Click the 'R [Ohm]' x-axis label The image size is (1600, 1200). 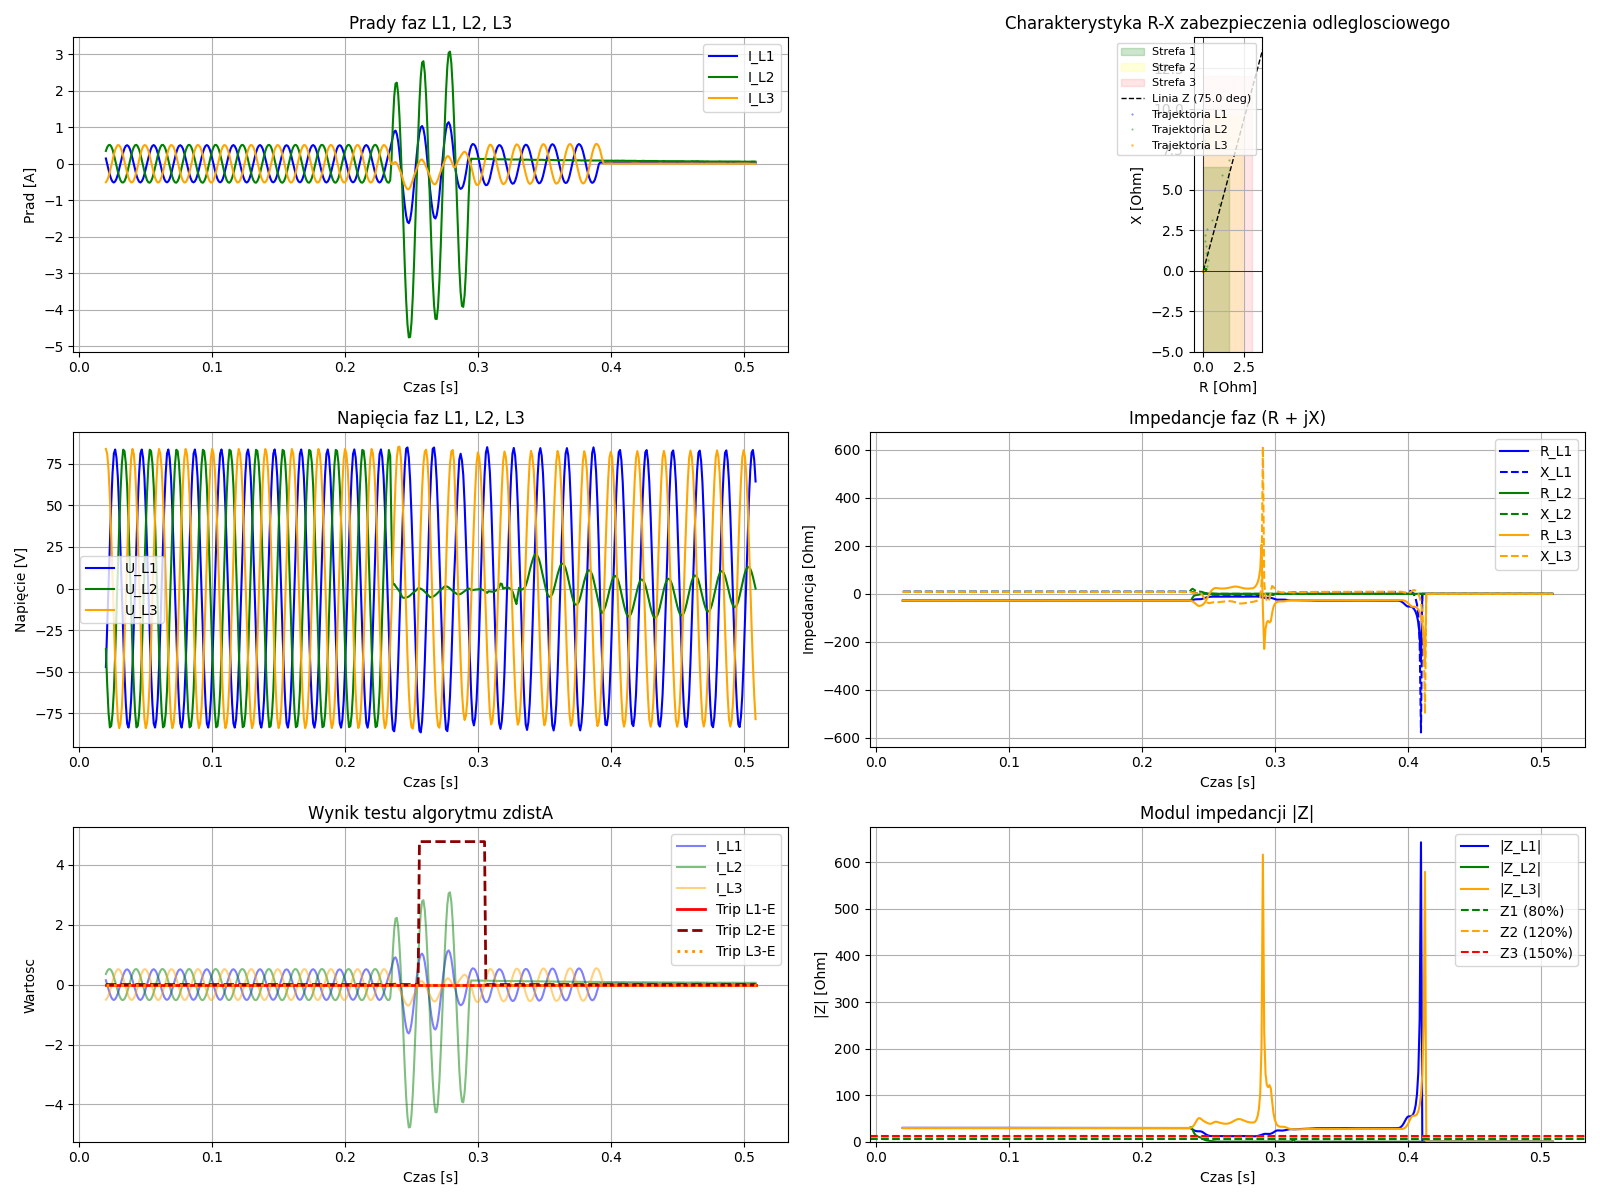(x=1227, y=387)
